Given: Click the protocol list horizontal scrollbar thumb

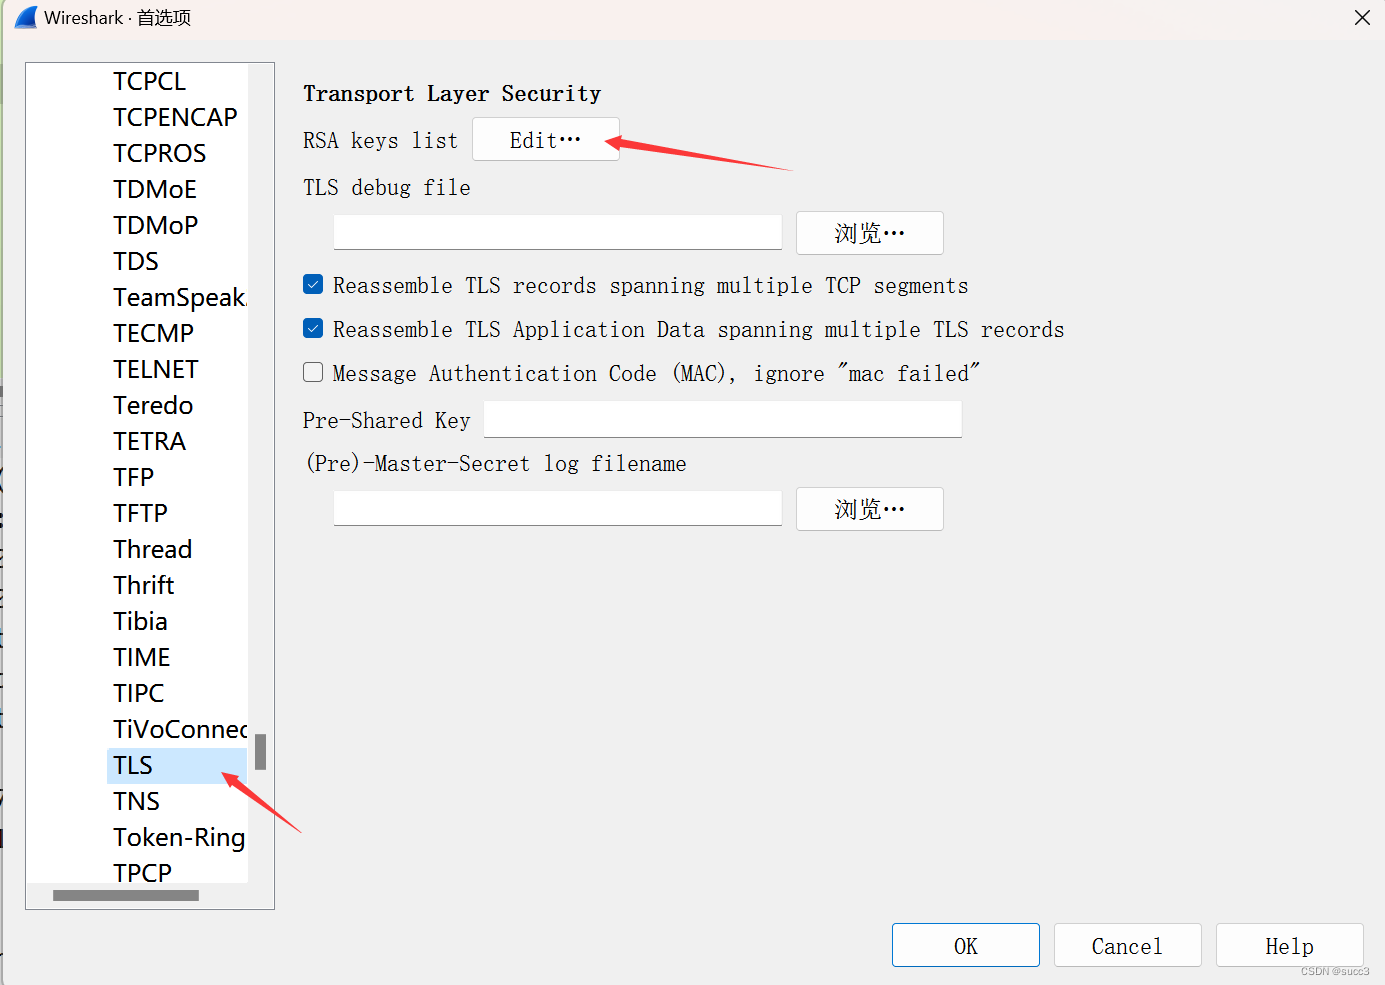Looking at the screenshot, I should 126,896.
